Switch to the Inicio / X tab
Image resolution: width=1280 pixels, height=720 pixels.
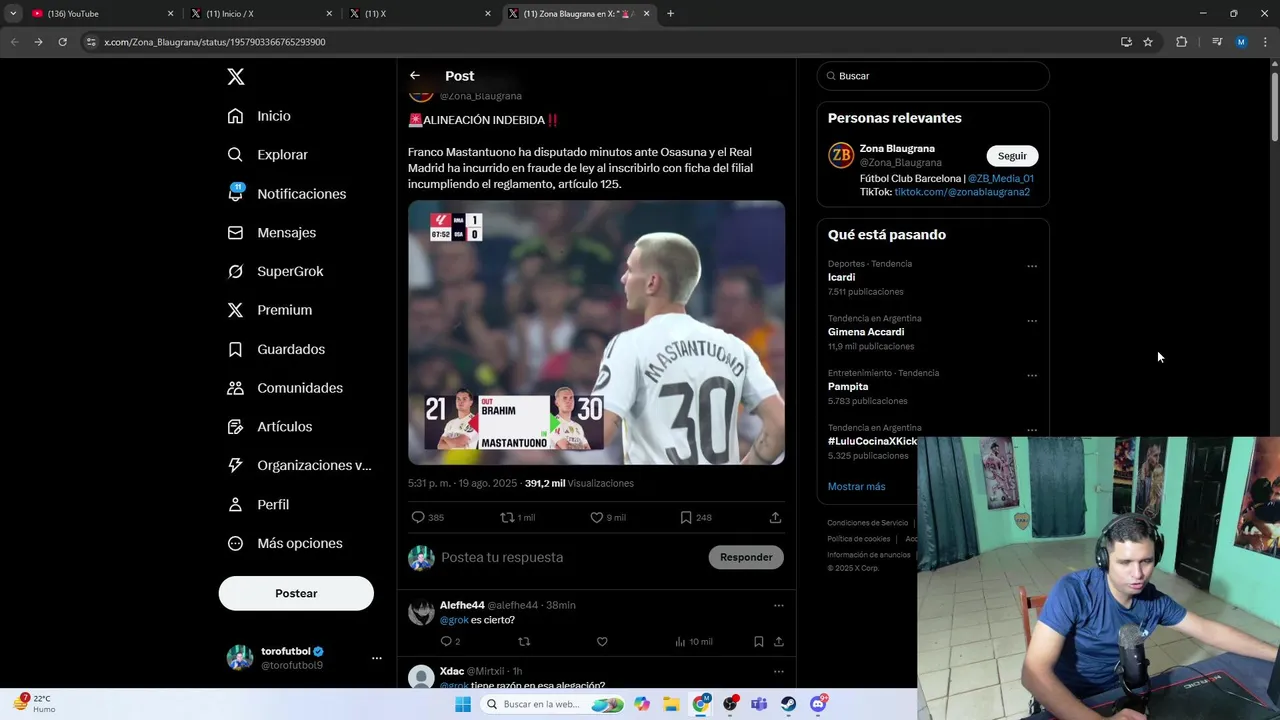tap(260, 14)
